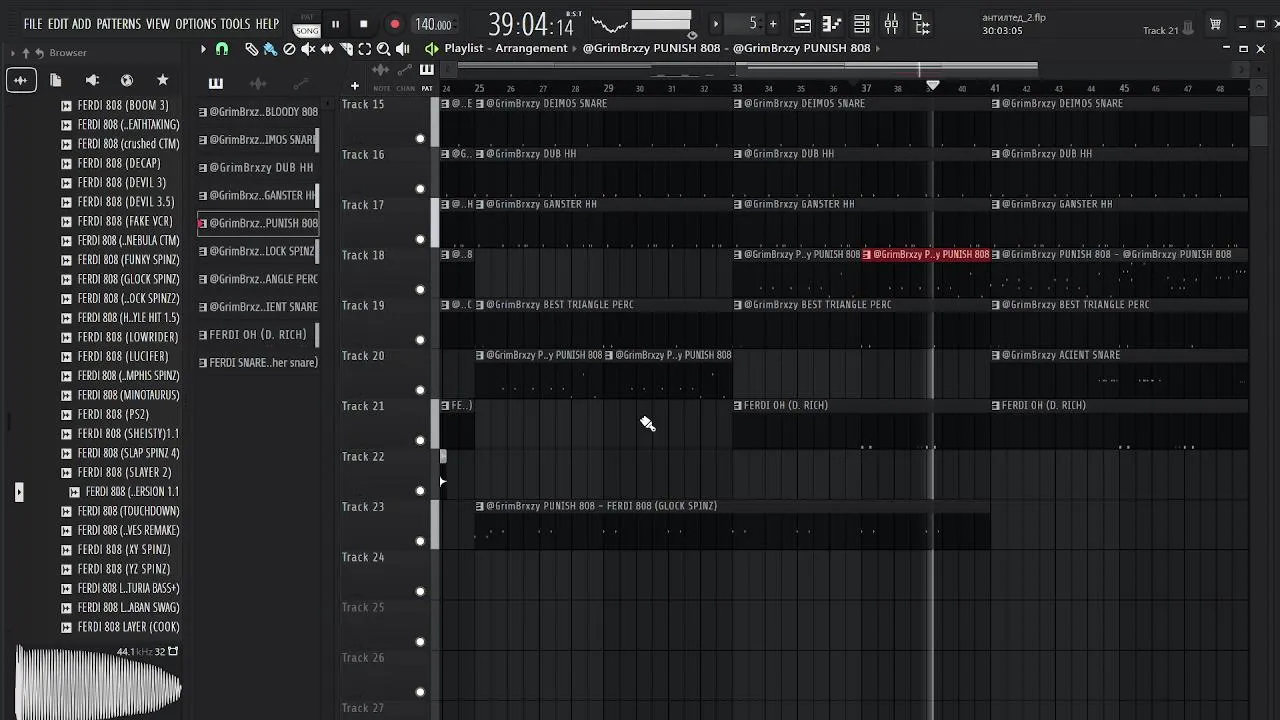This screenshot has width=1280, height=720.
Task: Expand arrow after PUNISH 808 playlist title
Action: coord(878,48)
